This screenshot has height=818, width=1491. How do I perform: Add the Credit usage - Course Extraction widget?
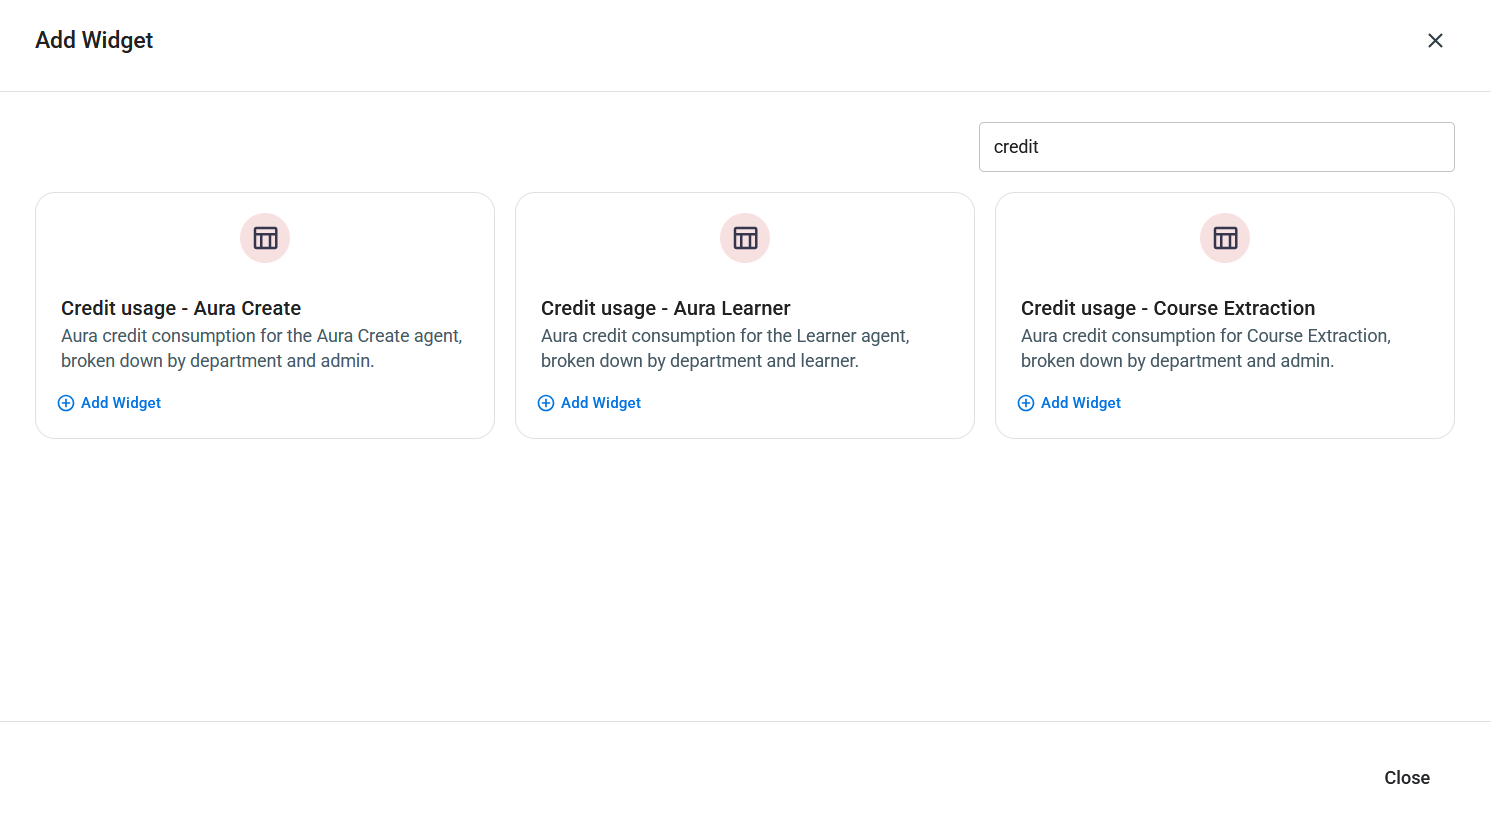coord(1070,403)
